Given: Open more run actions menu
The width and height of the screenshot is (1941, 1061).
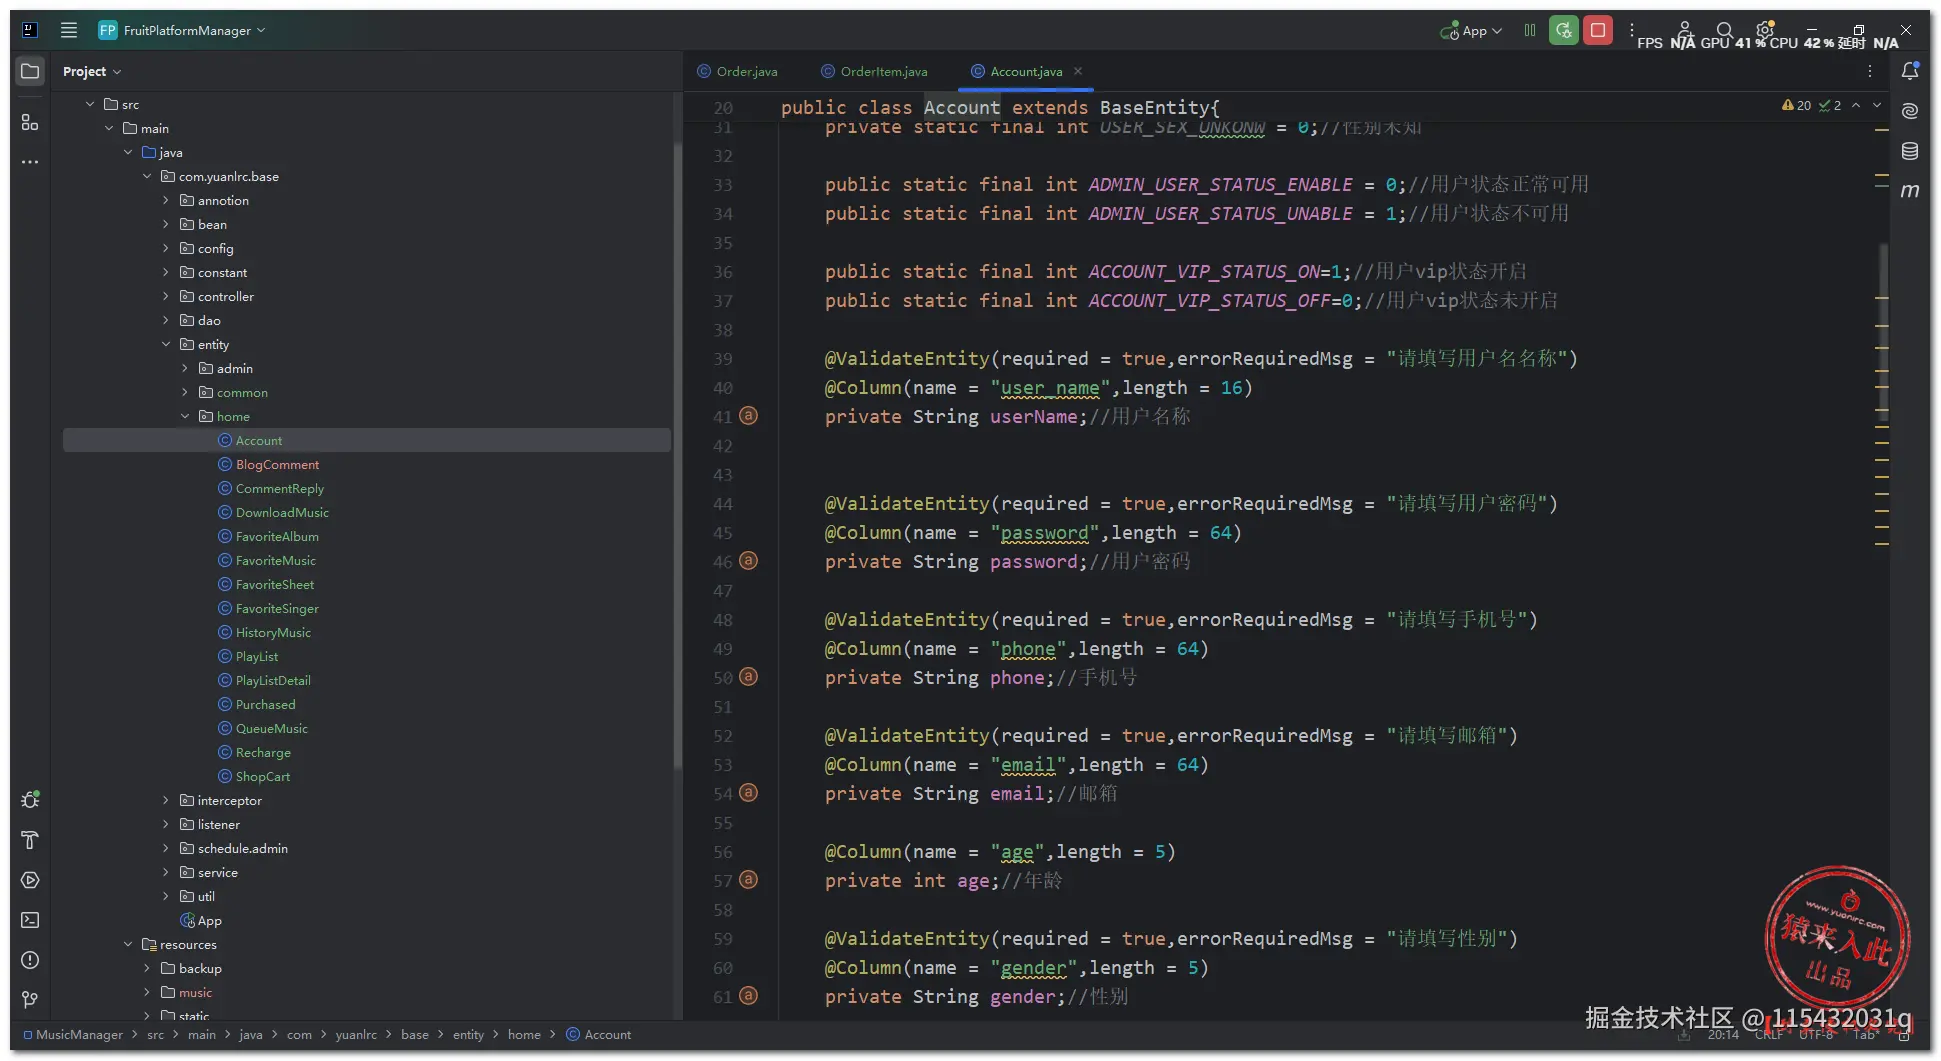Looking at the screenshot, I should [1632, 30].
